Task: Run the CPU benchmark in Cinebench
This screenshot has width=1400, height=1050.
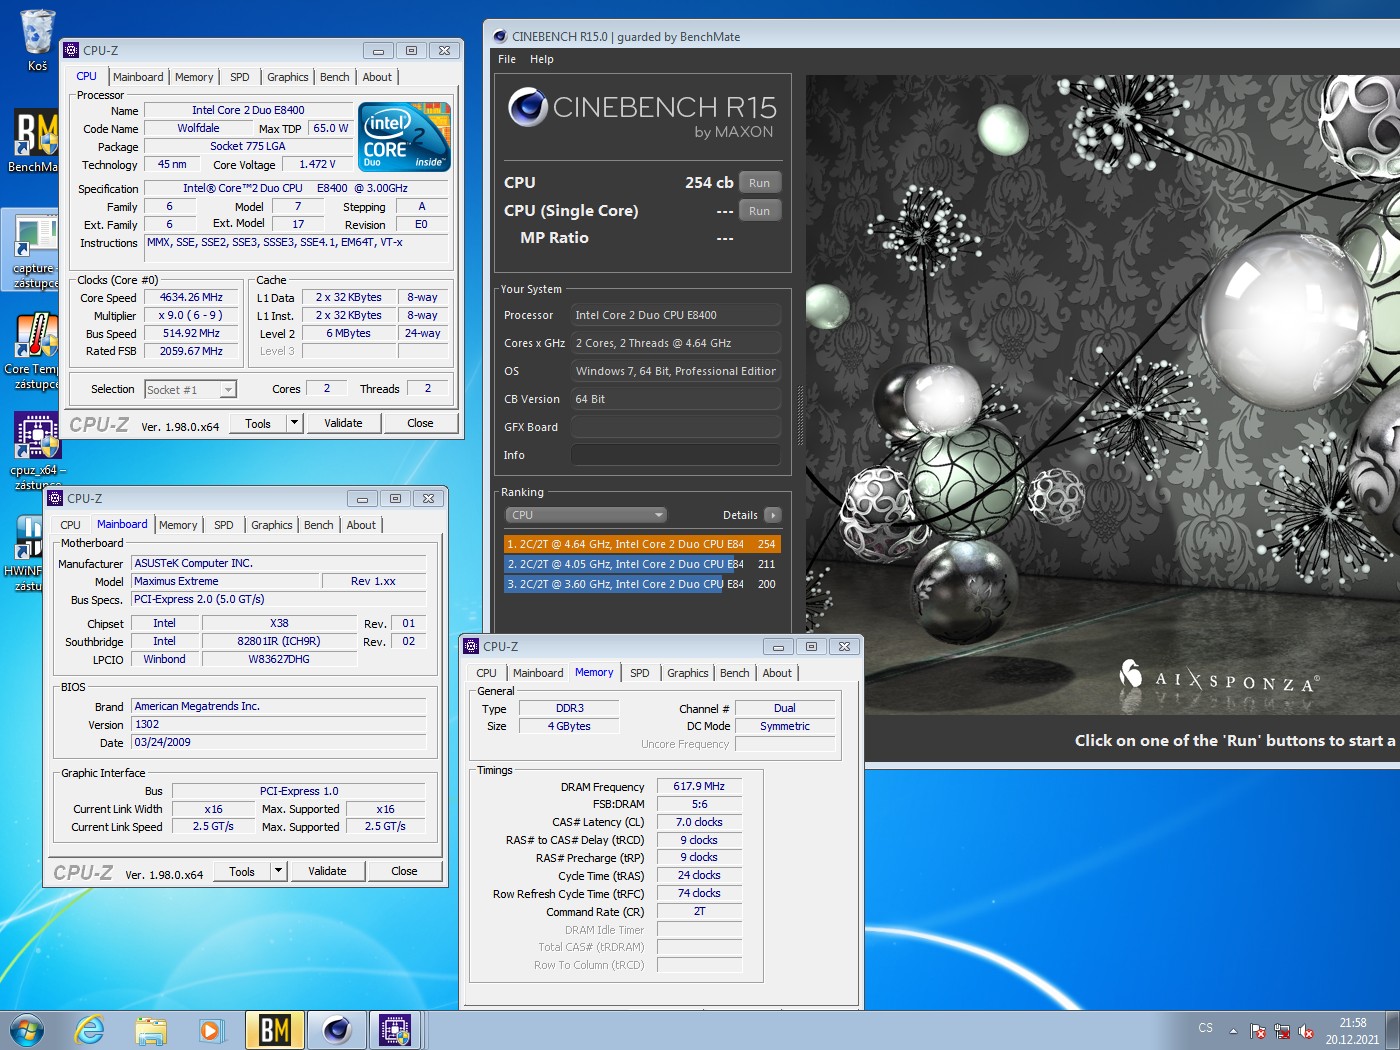Action: [760, 183]
